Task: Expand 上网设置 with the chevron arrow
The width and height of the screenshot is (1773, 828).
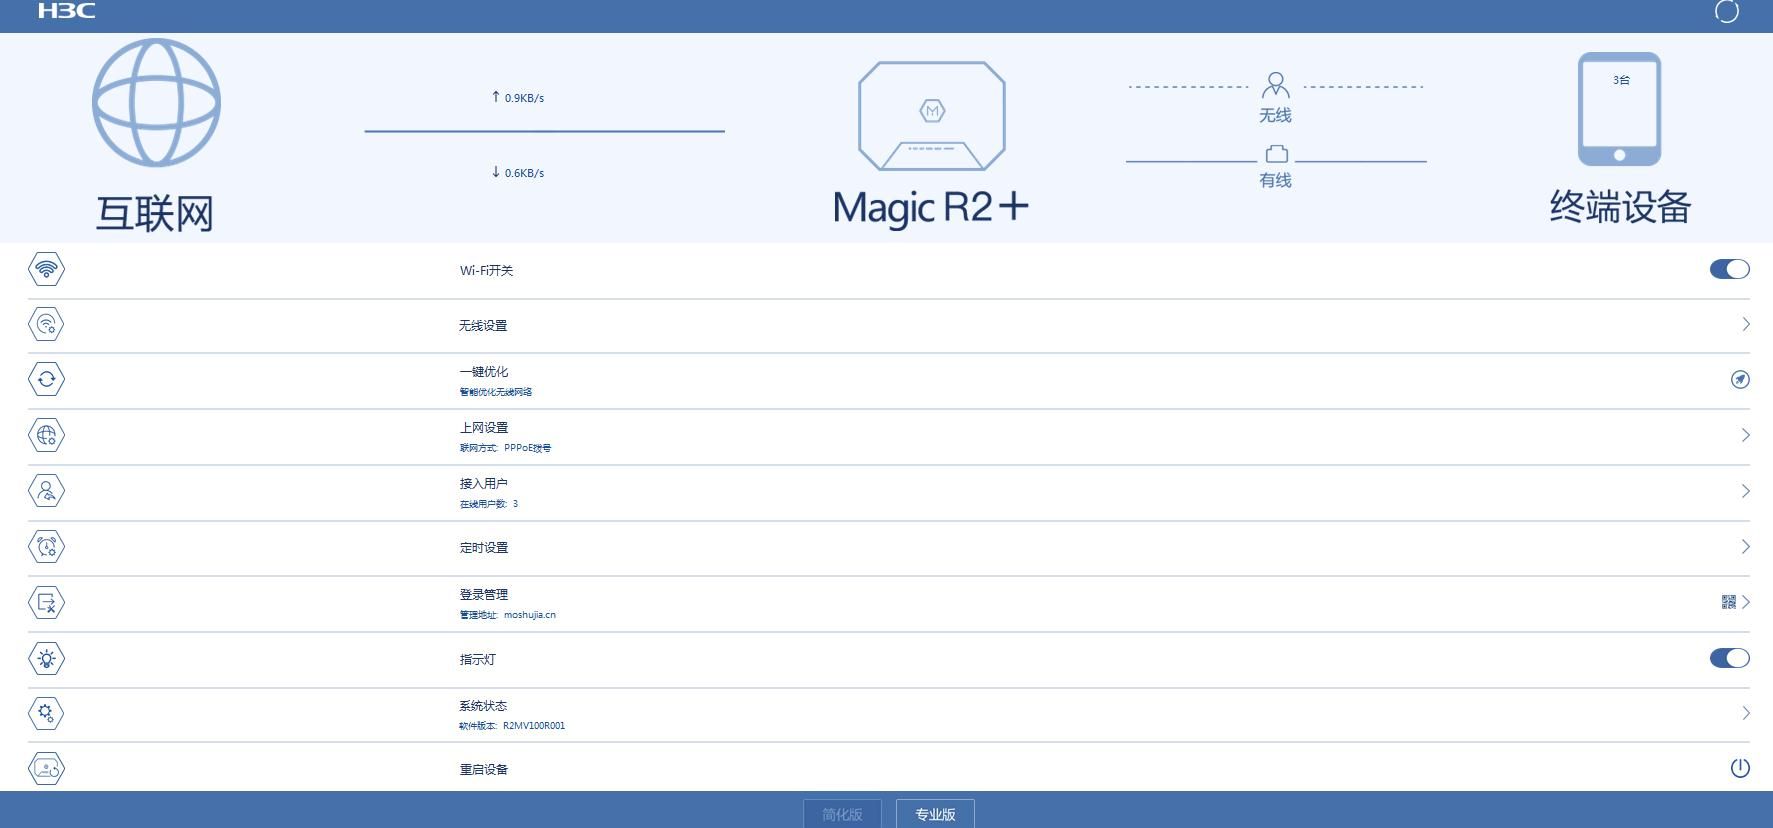Action: pyautogui.click(x=1745, y=435)
